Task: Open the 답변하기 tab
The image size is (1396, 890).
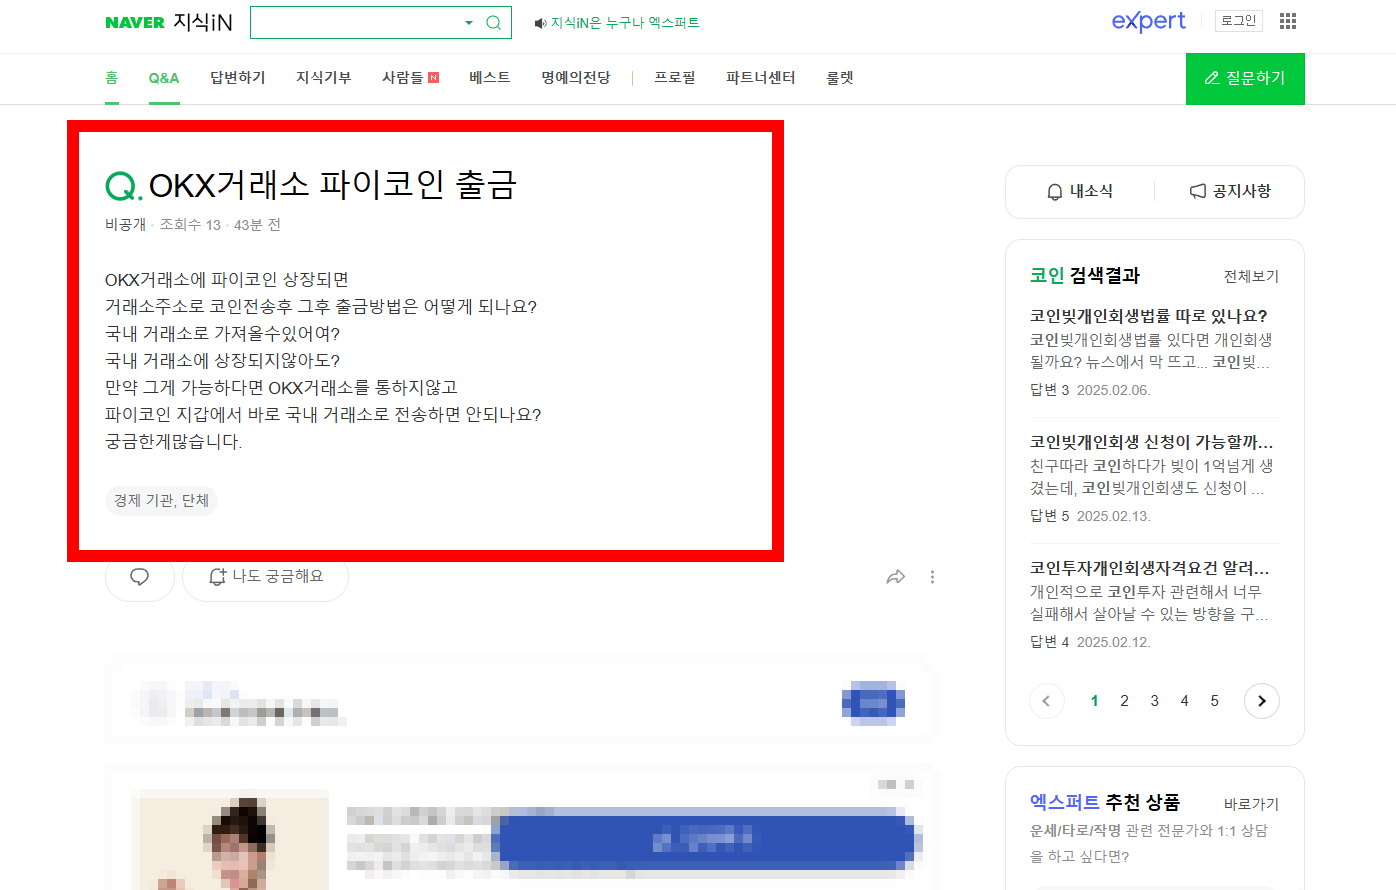Action: coord(238,78)
